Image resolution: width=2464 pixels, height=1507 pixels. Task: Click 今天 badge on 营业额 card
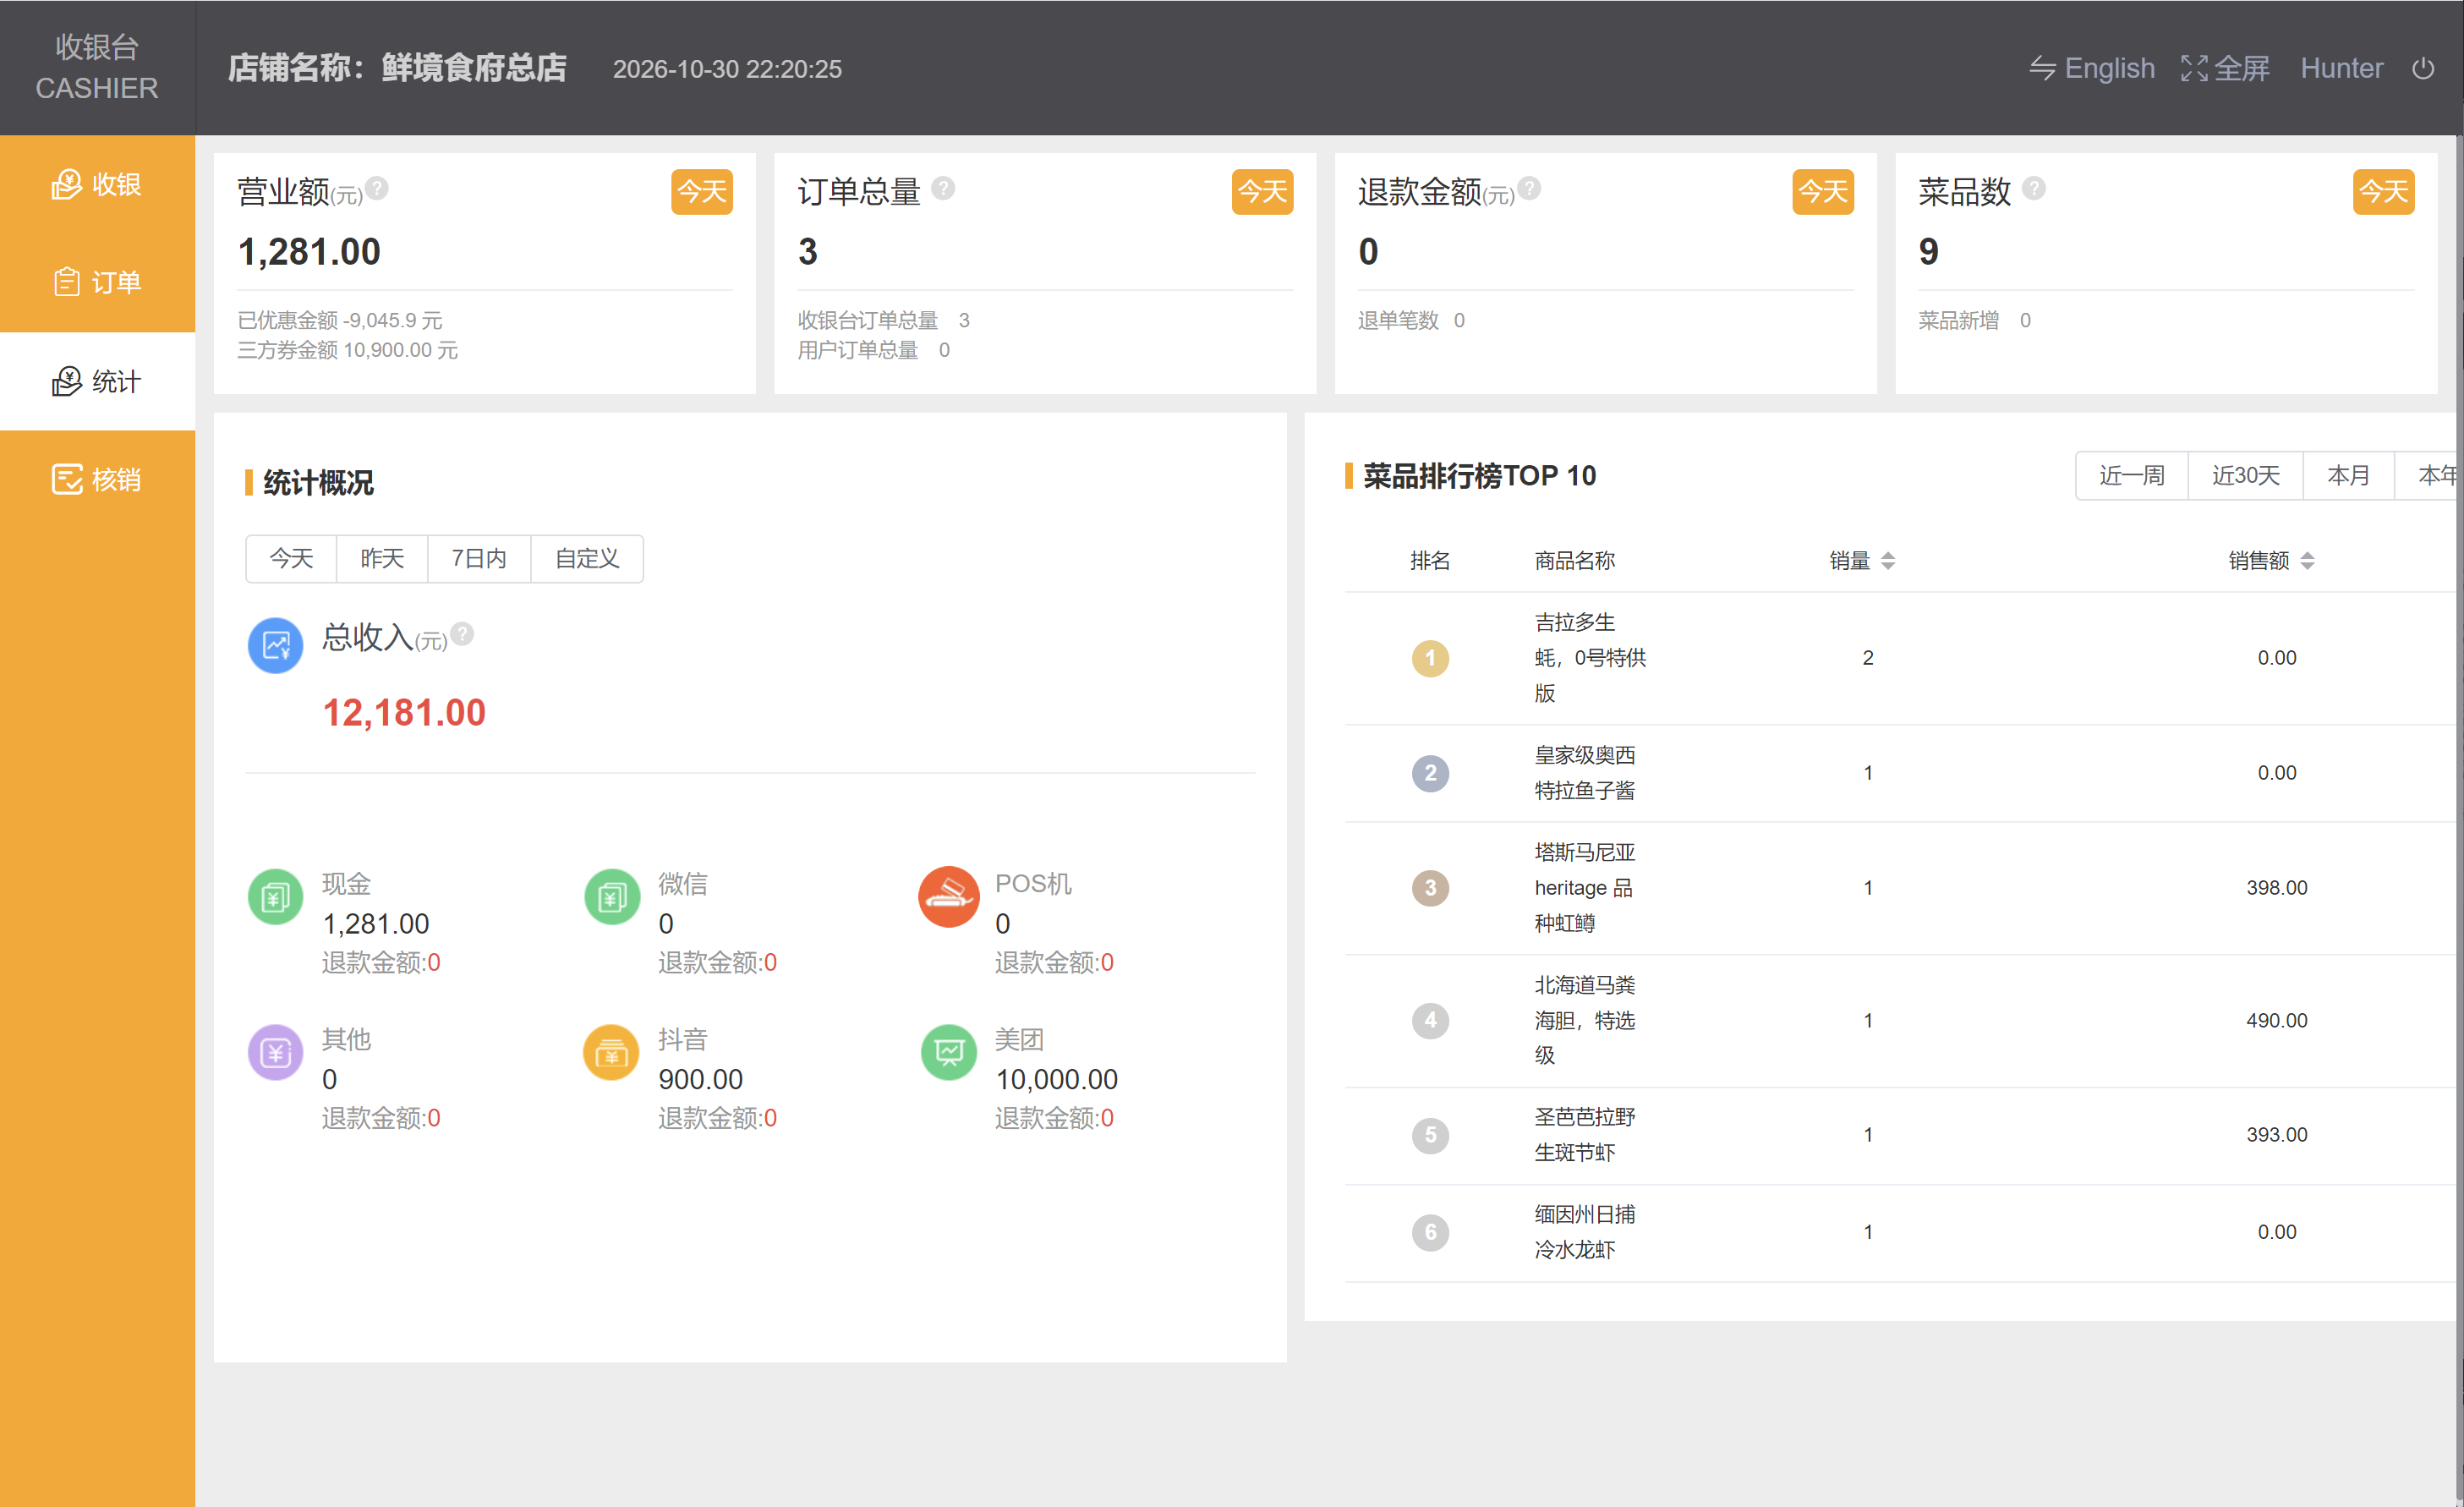point(702,191)
